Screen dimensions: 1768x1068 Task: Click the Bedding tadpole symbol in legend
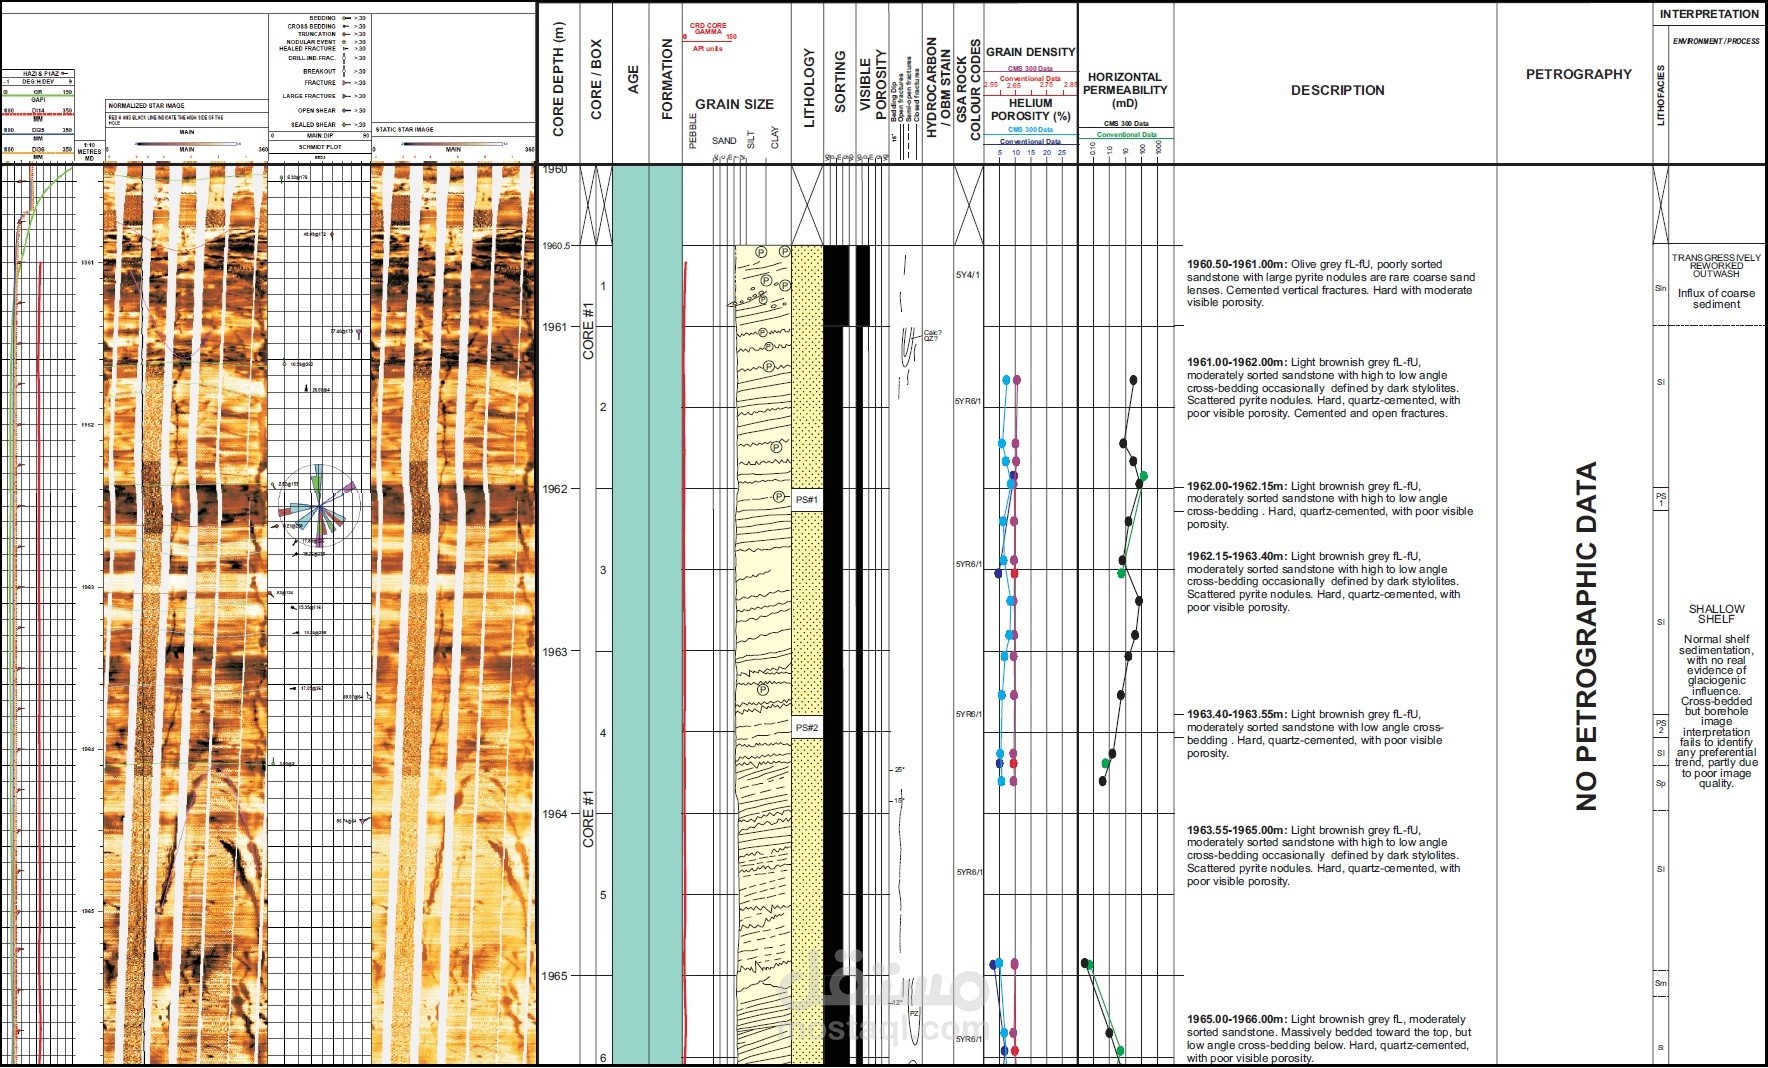pos(345,18)
